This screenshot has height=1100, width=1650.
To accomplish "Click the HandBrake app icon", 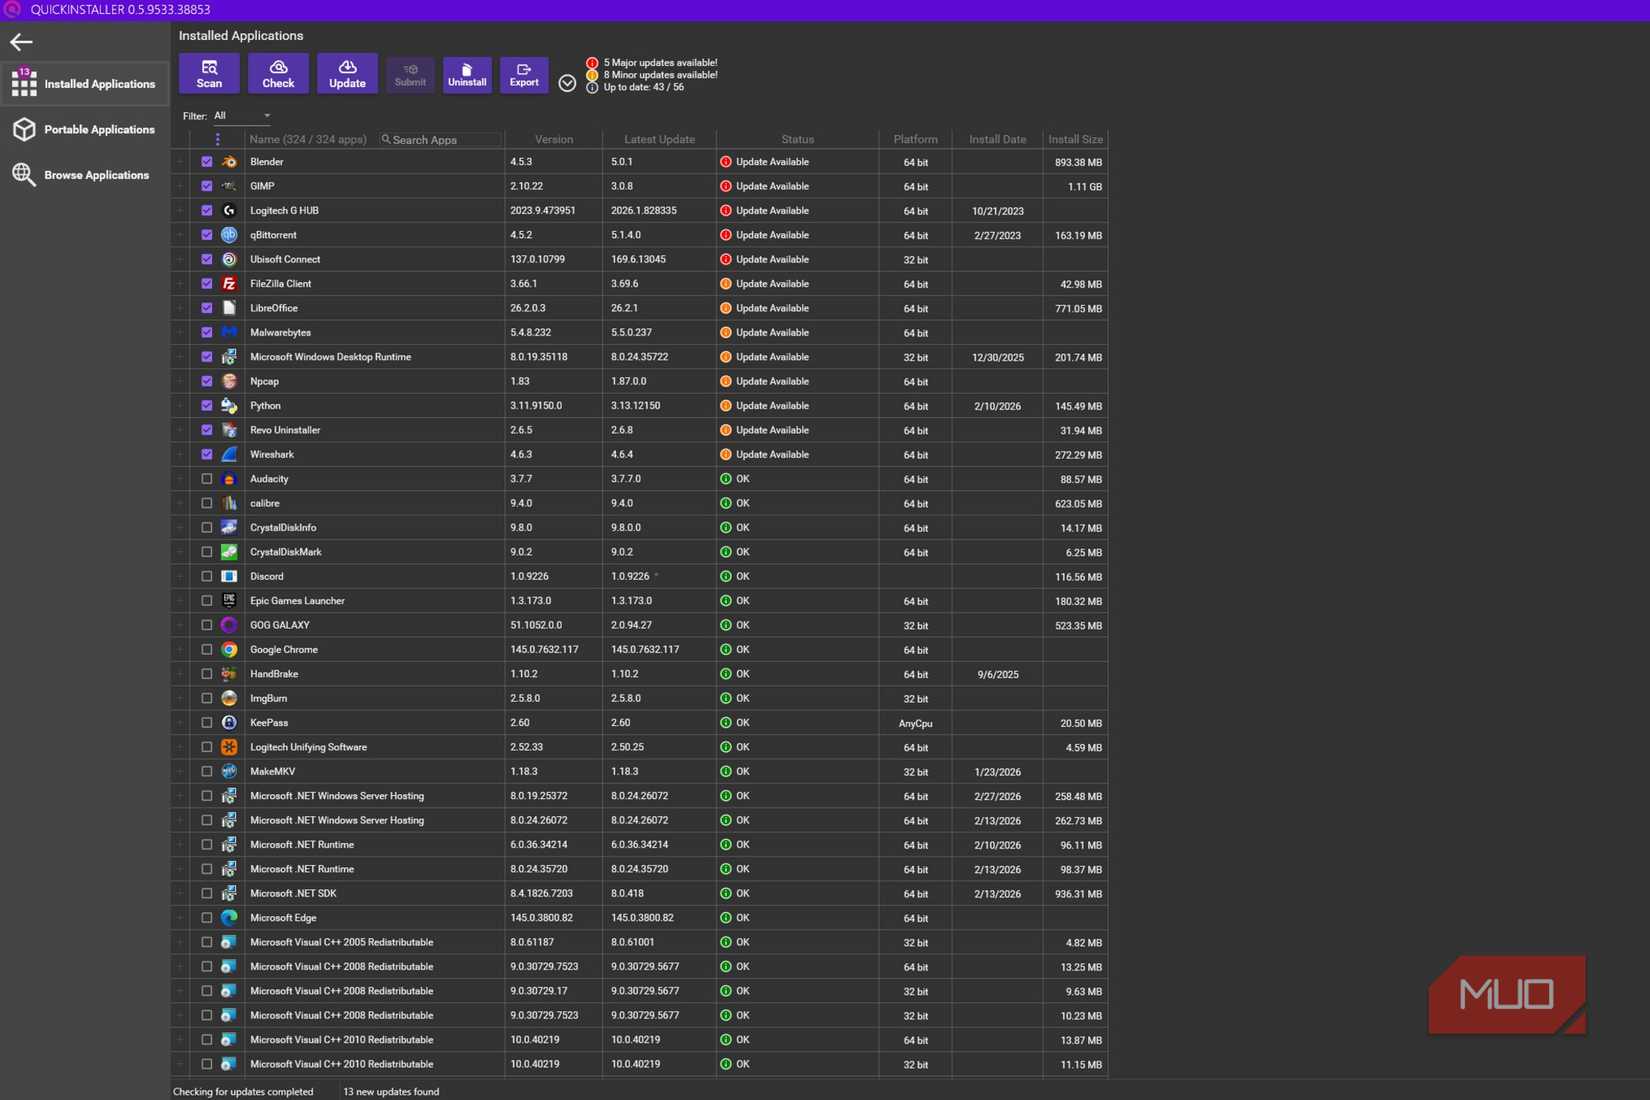I will point(229,674).
